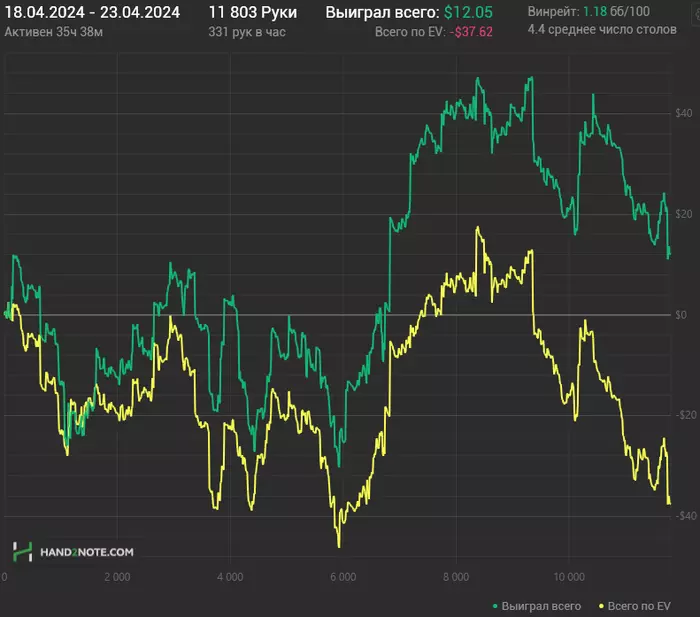
Task: Click the 6 000 x-axis label
Action: pos(343,577)
